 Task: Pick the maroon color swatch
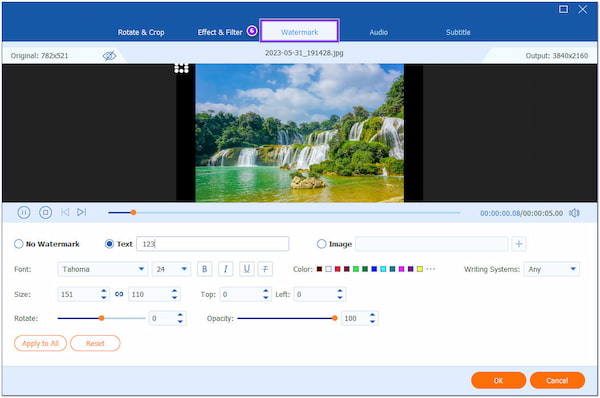[347, 269]
